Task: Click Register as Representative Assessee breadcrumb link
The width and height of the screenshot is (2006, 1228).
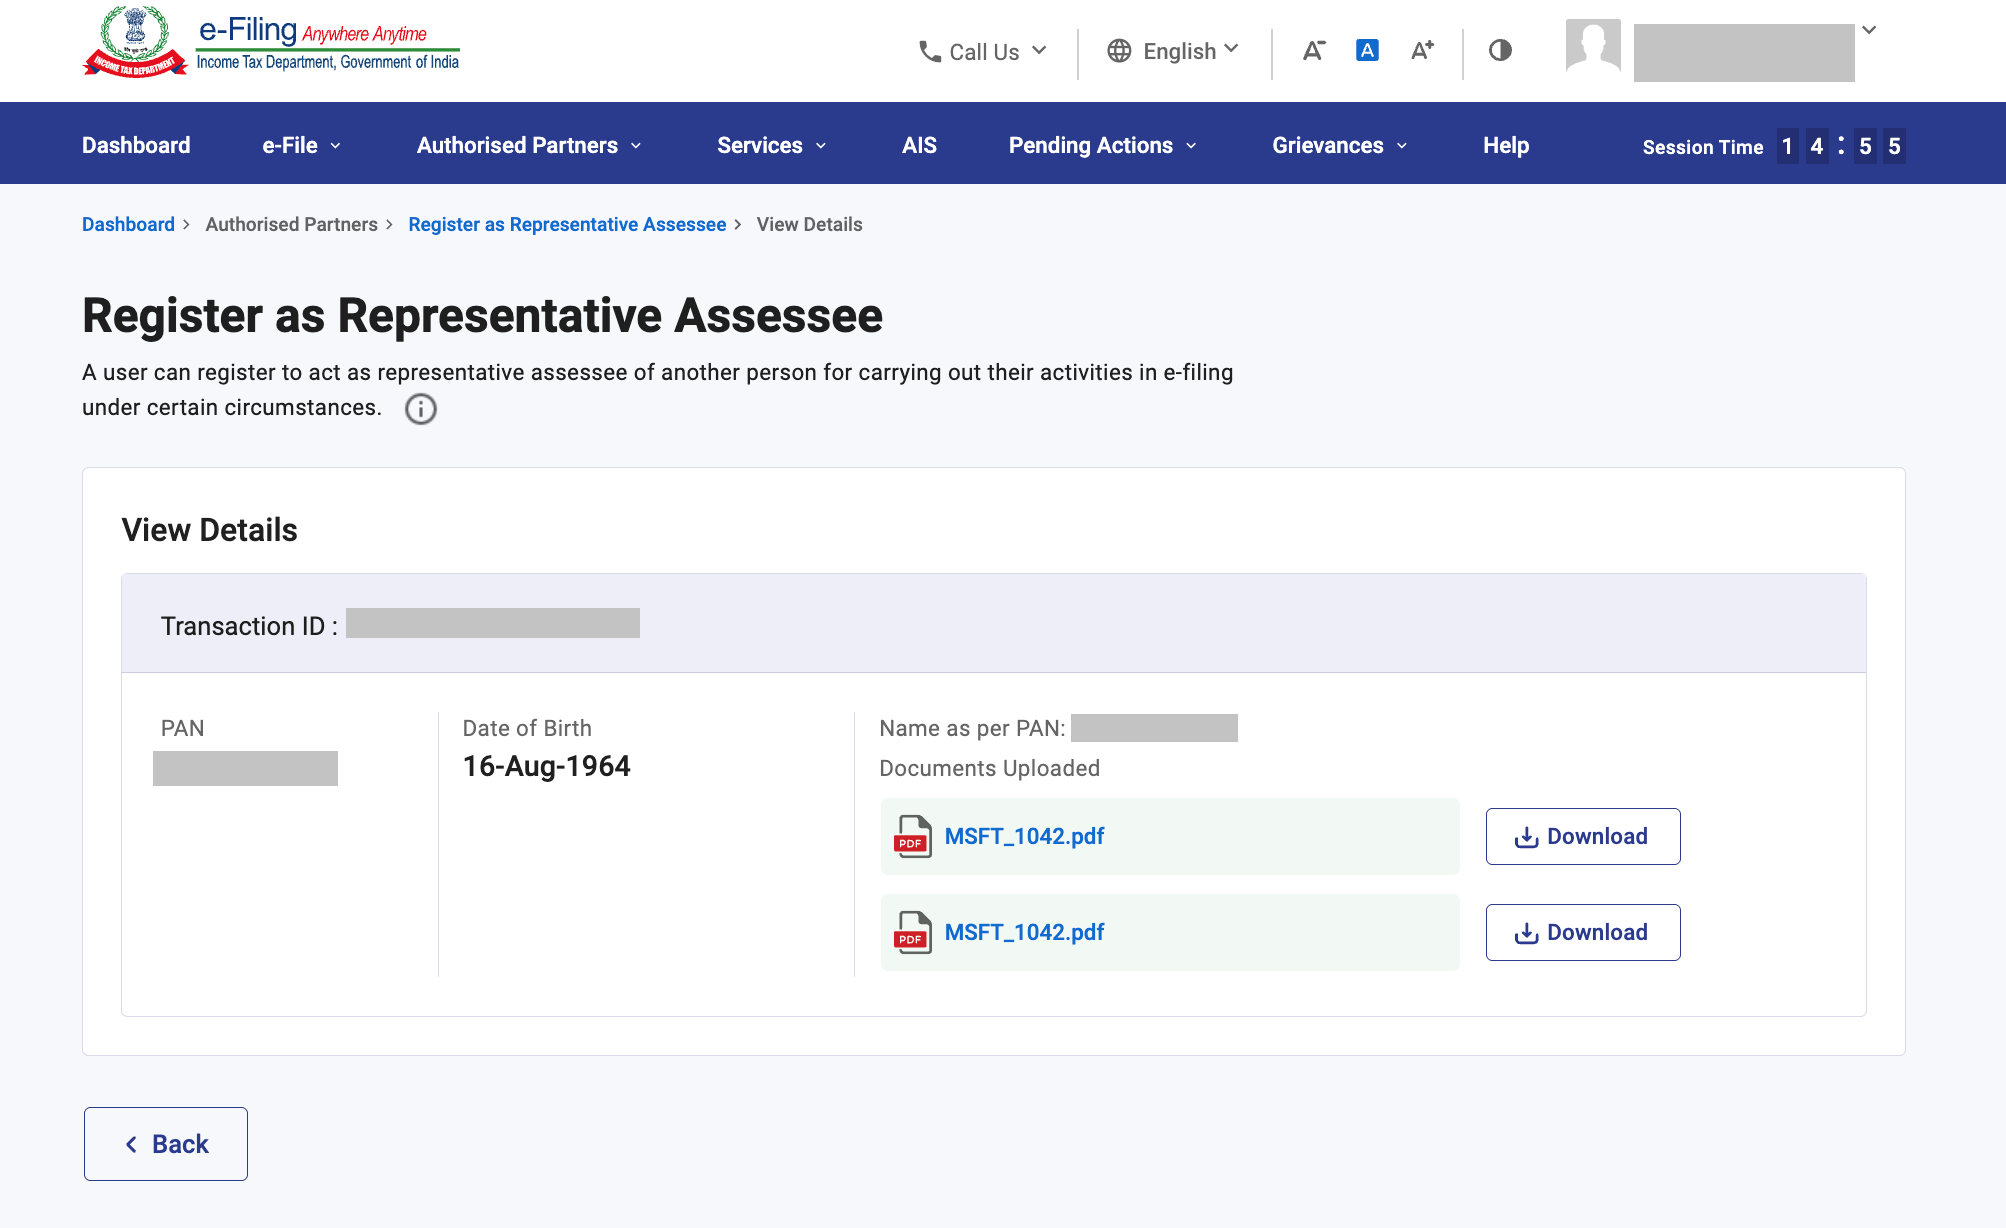Action: click(567, 224)
